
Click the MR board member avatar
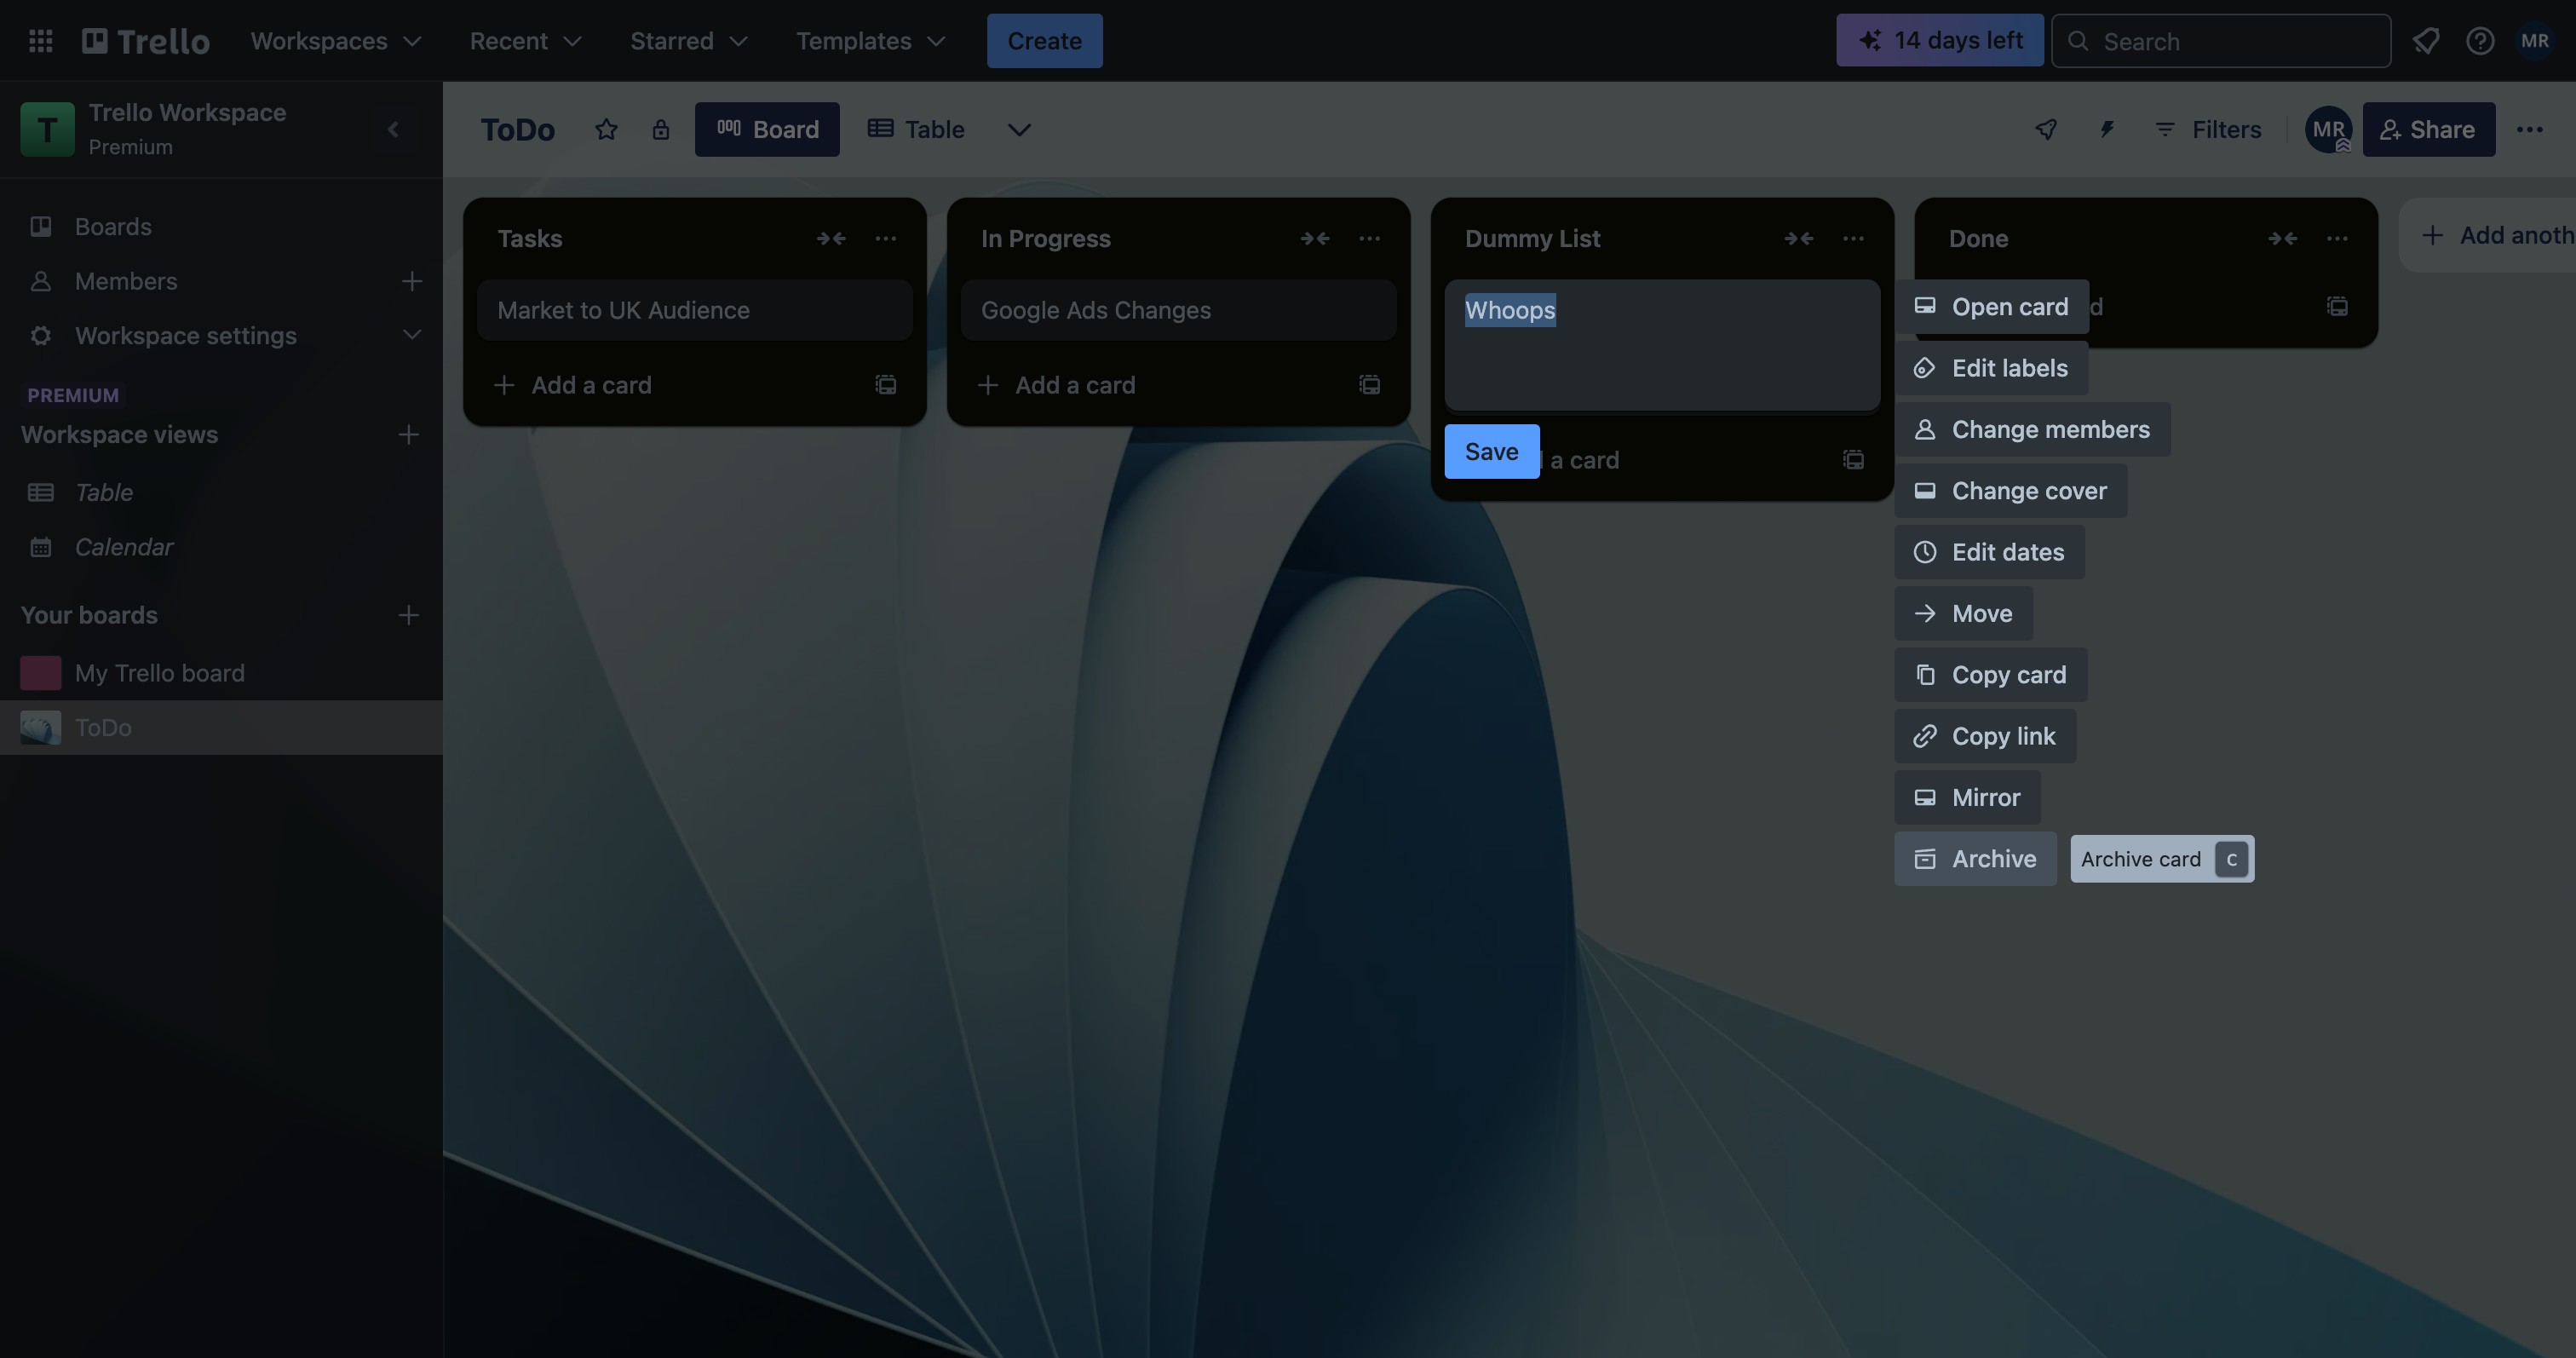(2329, 129)
